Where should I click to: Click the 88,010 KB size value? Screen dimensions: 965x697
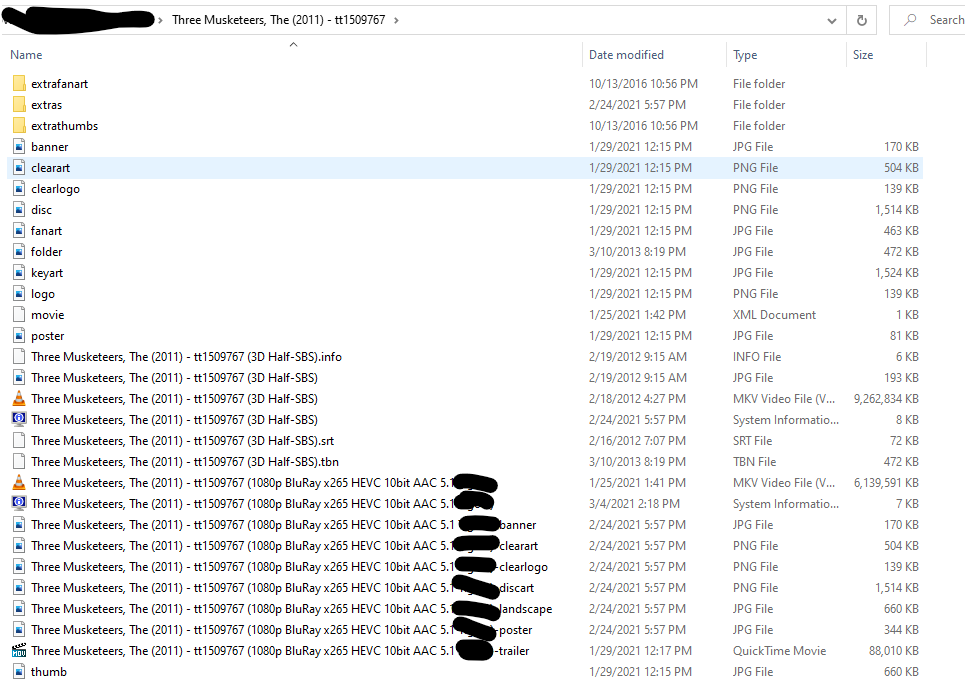tap(894, 651)
